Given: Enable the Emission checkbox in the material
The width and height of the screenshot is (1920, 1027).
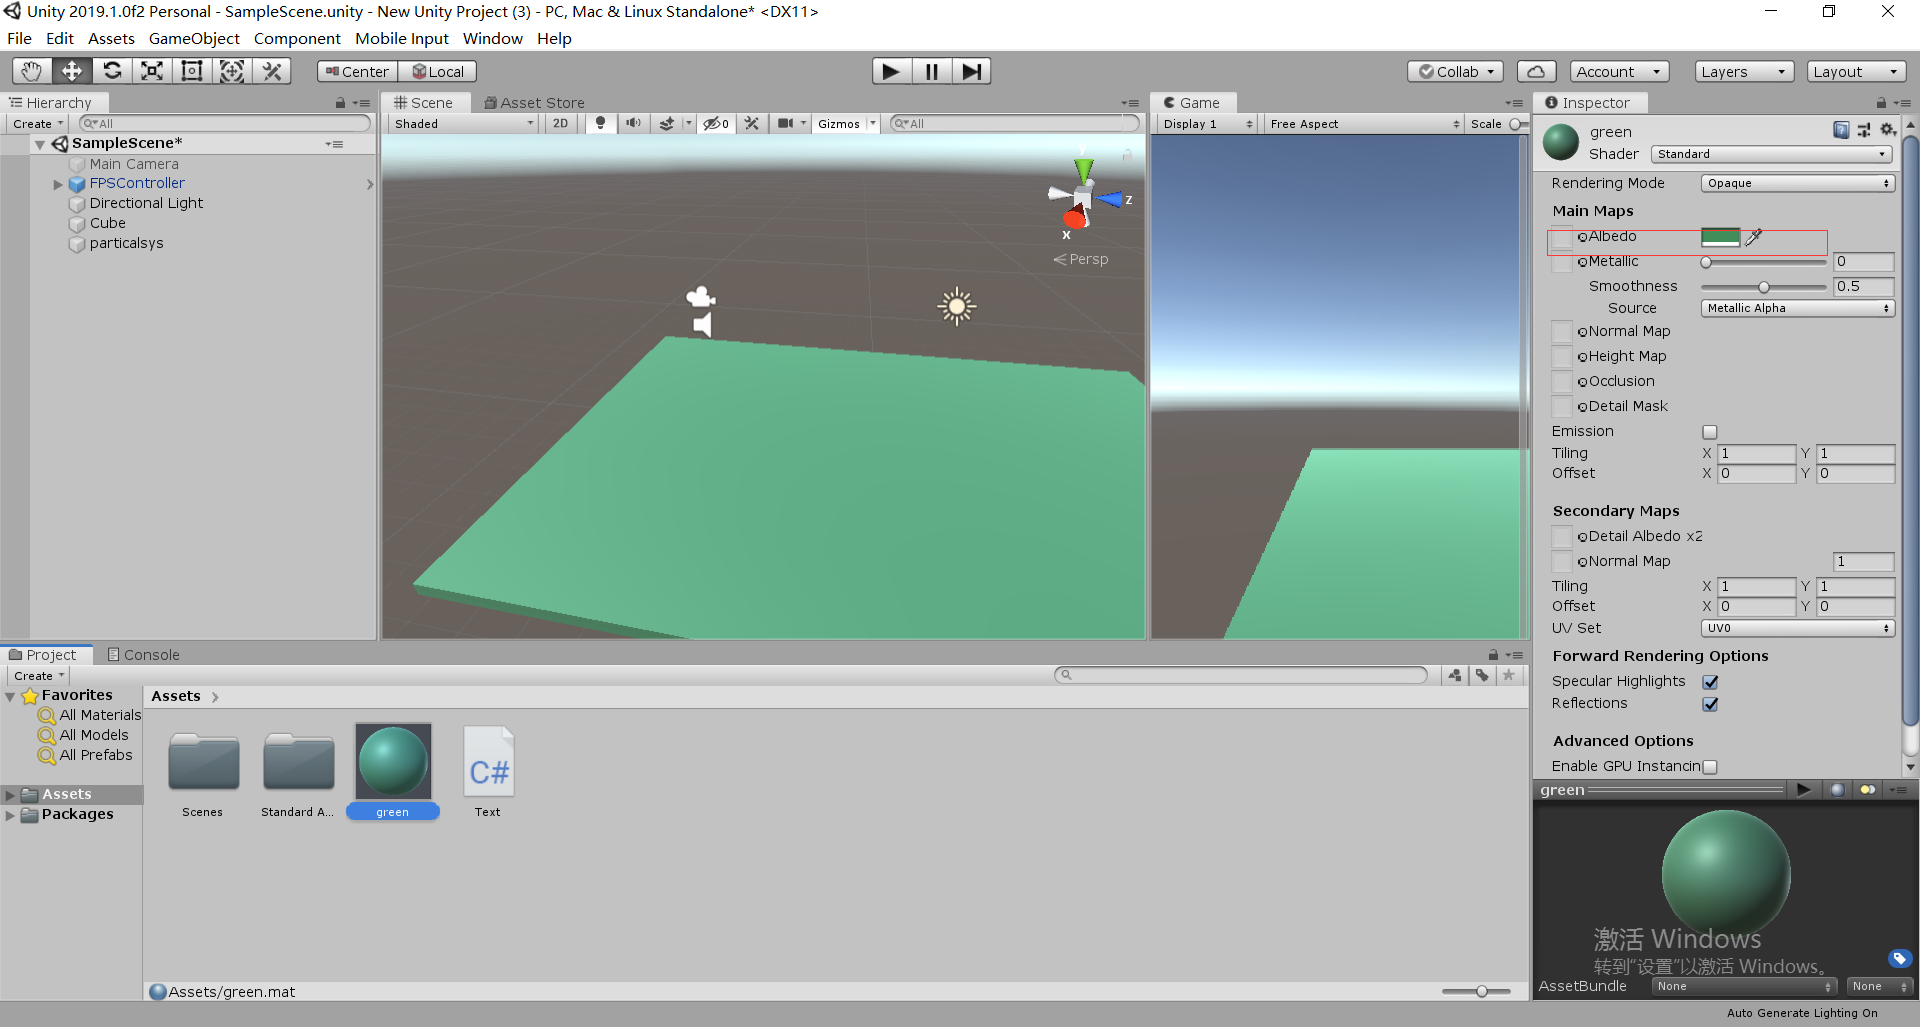Looking at the screenshot, I should click(x=1710, y=432).
